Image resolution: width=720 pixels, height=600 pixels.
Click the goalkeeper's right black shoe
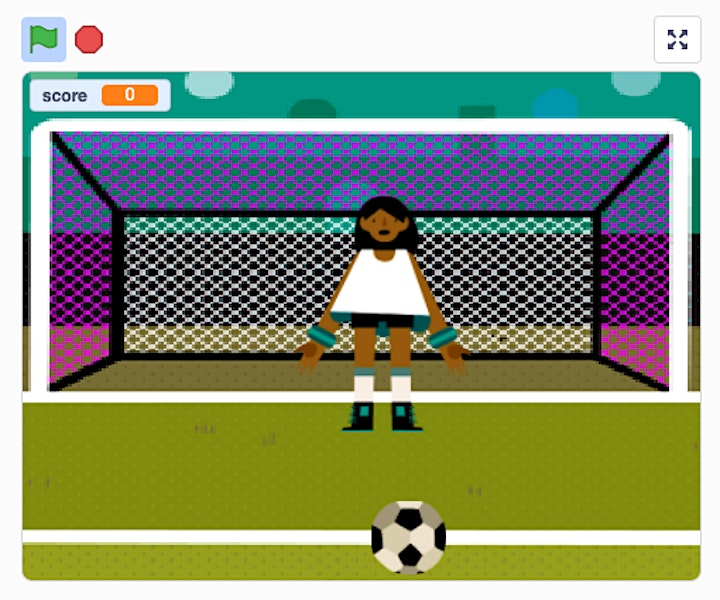pos(405,417)
